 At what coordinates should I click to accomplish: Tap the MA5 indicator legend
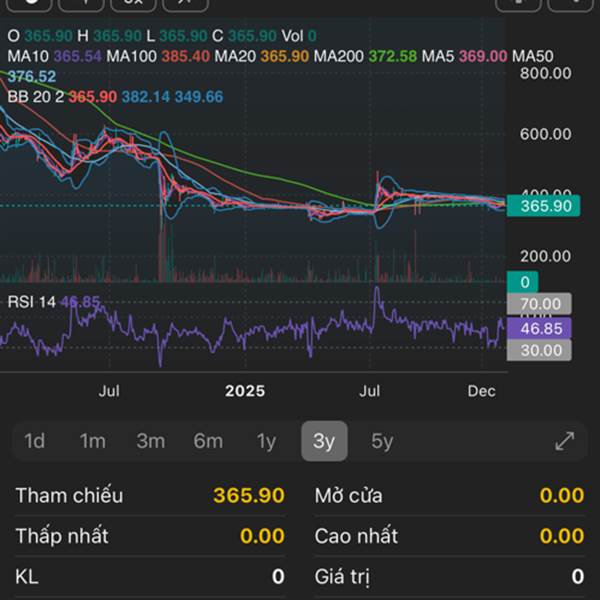[x=437, y=56]
